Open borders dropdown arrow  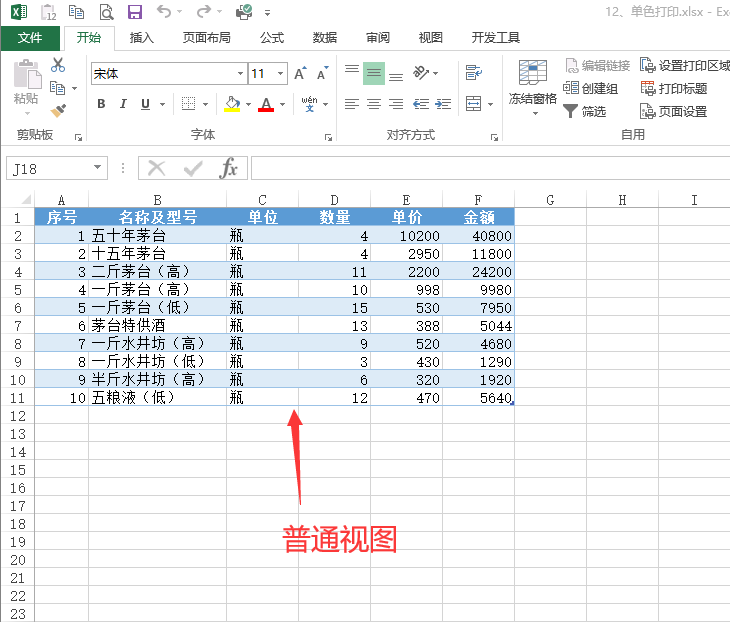pyautogui.click(x=205, y=104)
